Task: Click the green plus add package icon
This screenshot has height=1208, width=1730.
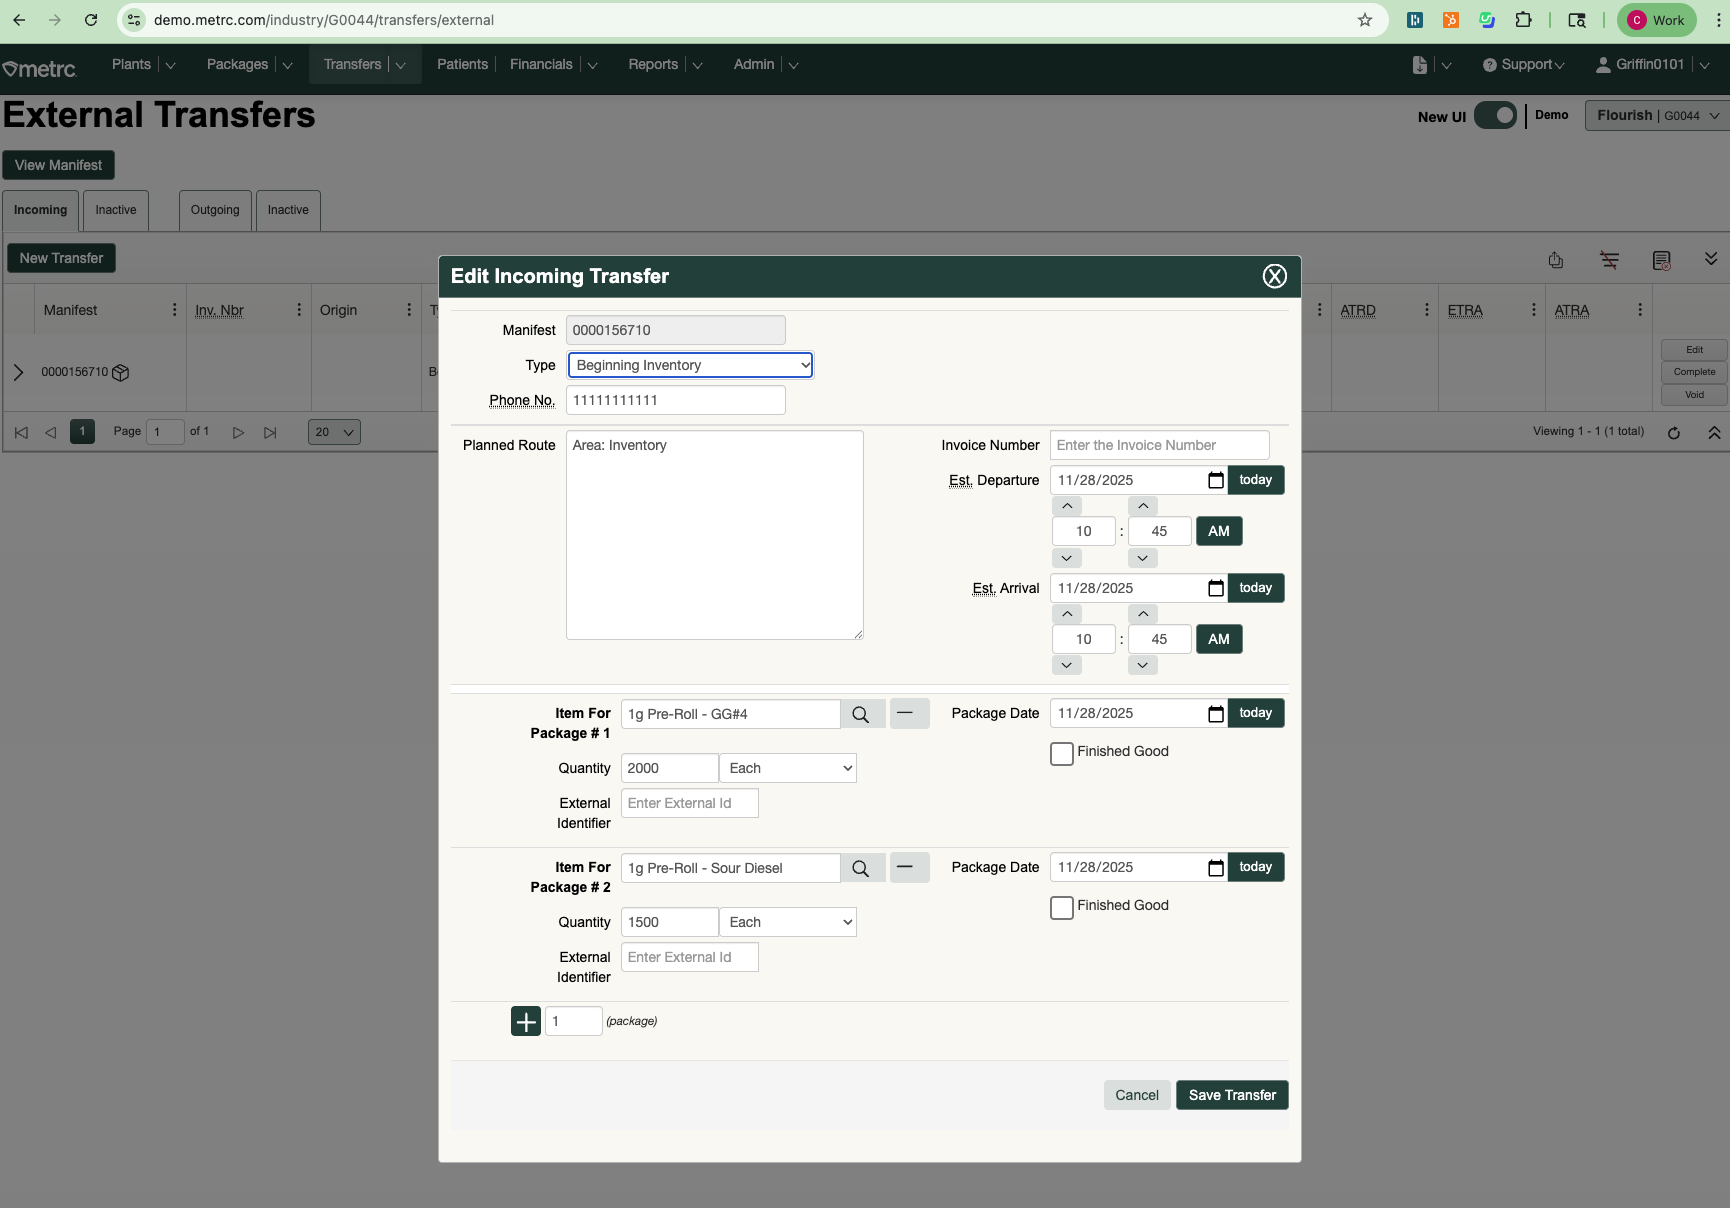Action: pyautogui.click(x=526, y=1021)
